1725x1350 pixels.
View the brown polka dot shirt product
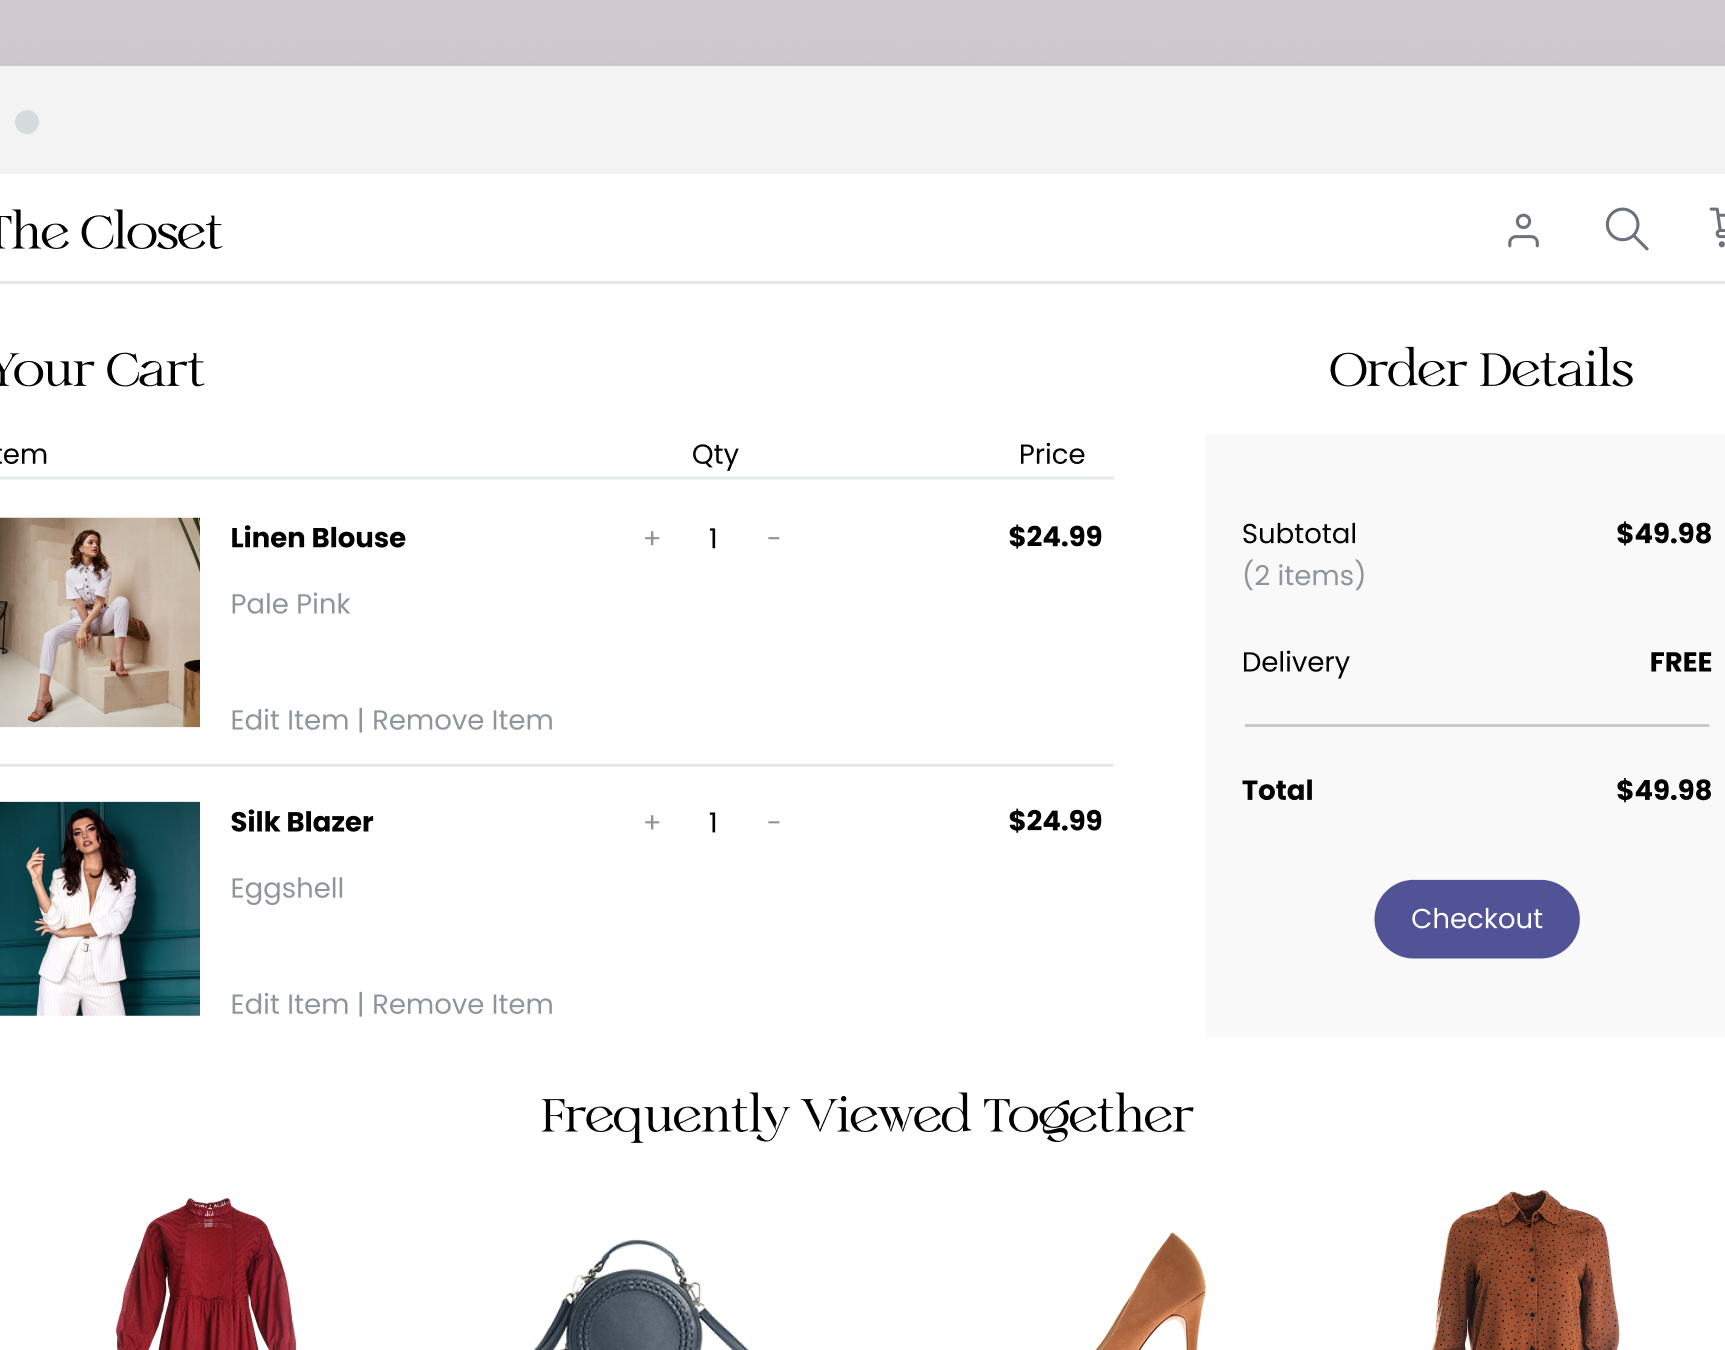(1527, 1270)
